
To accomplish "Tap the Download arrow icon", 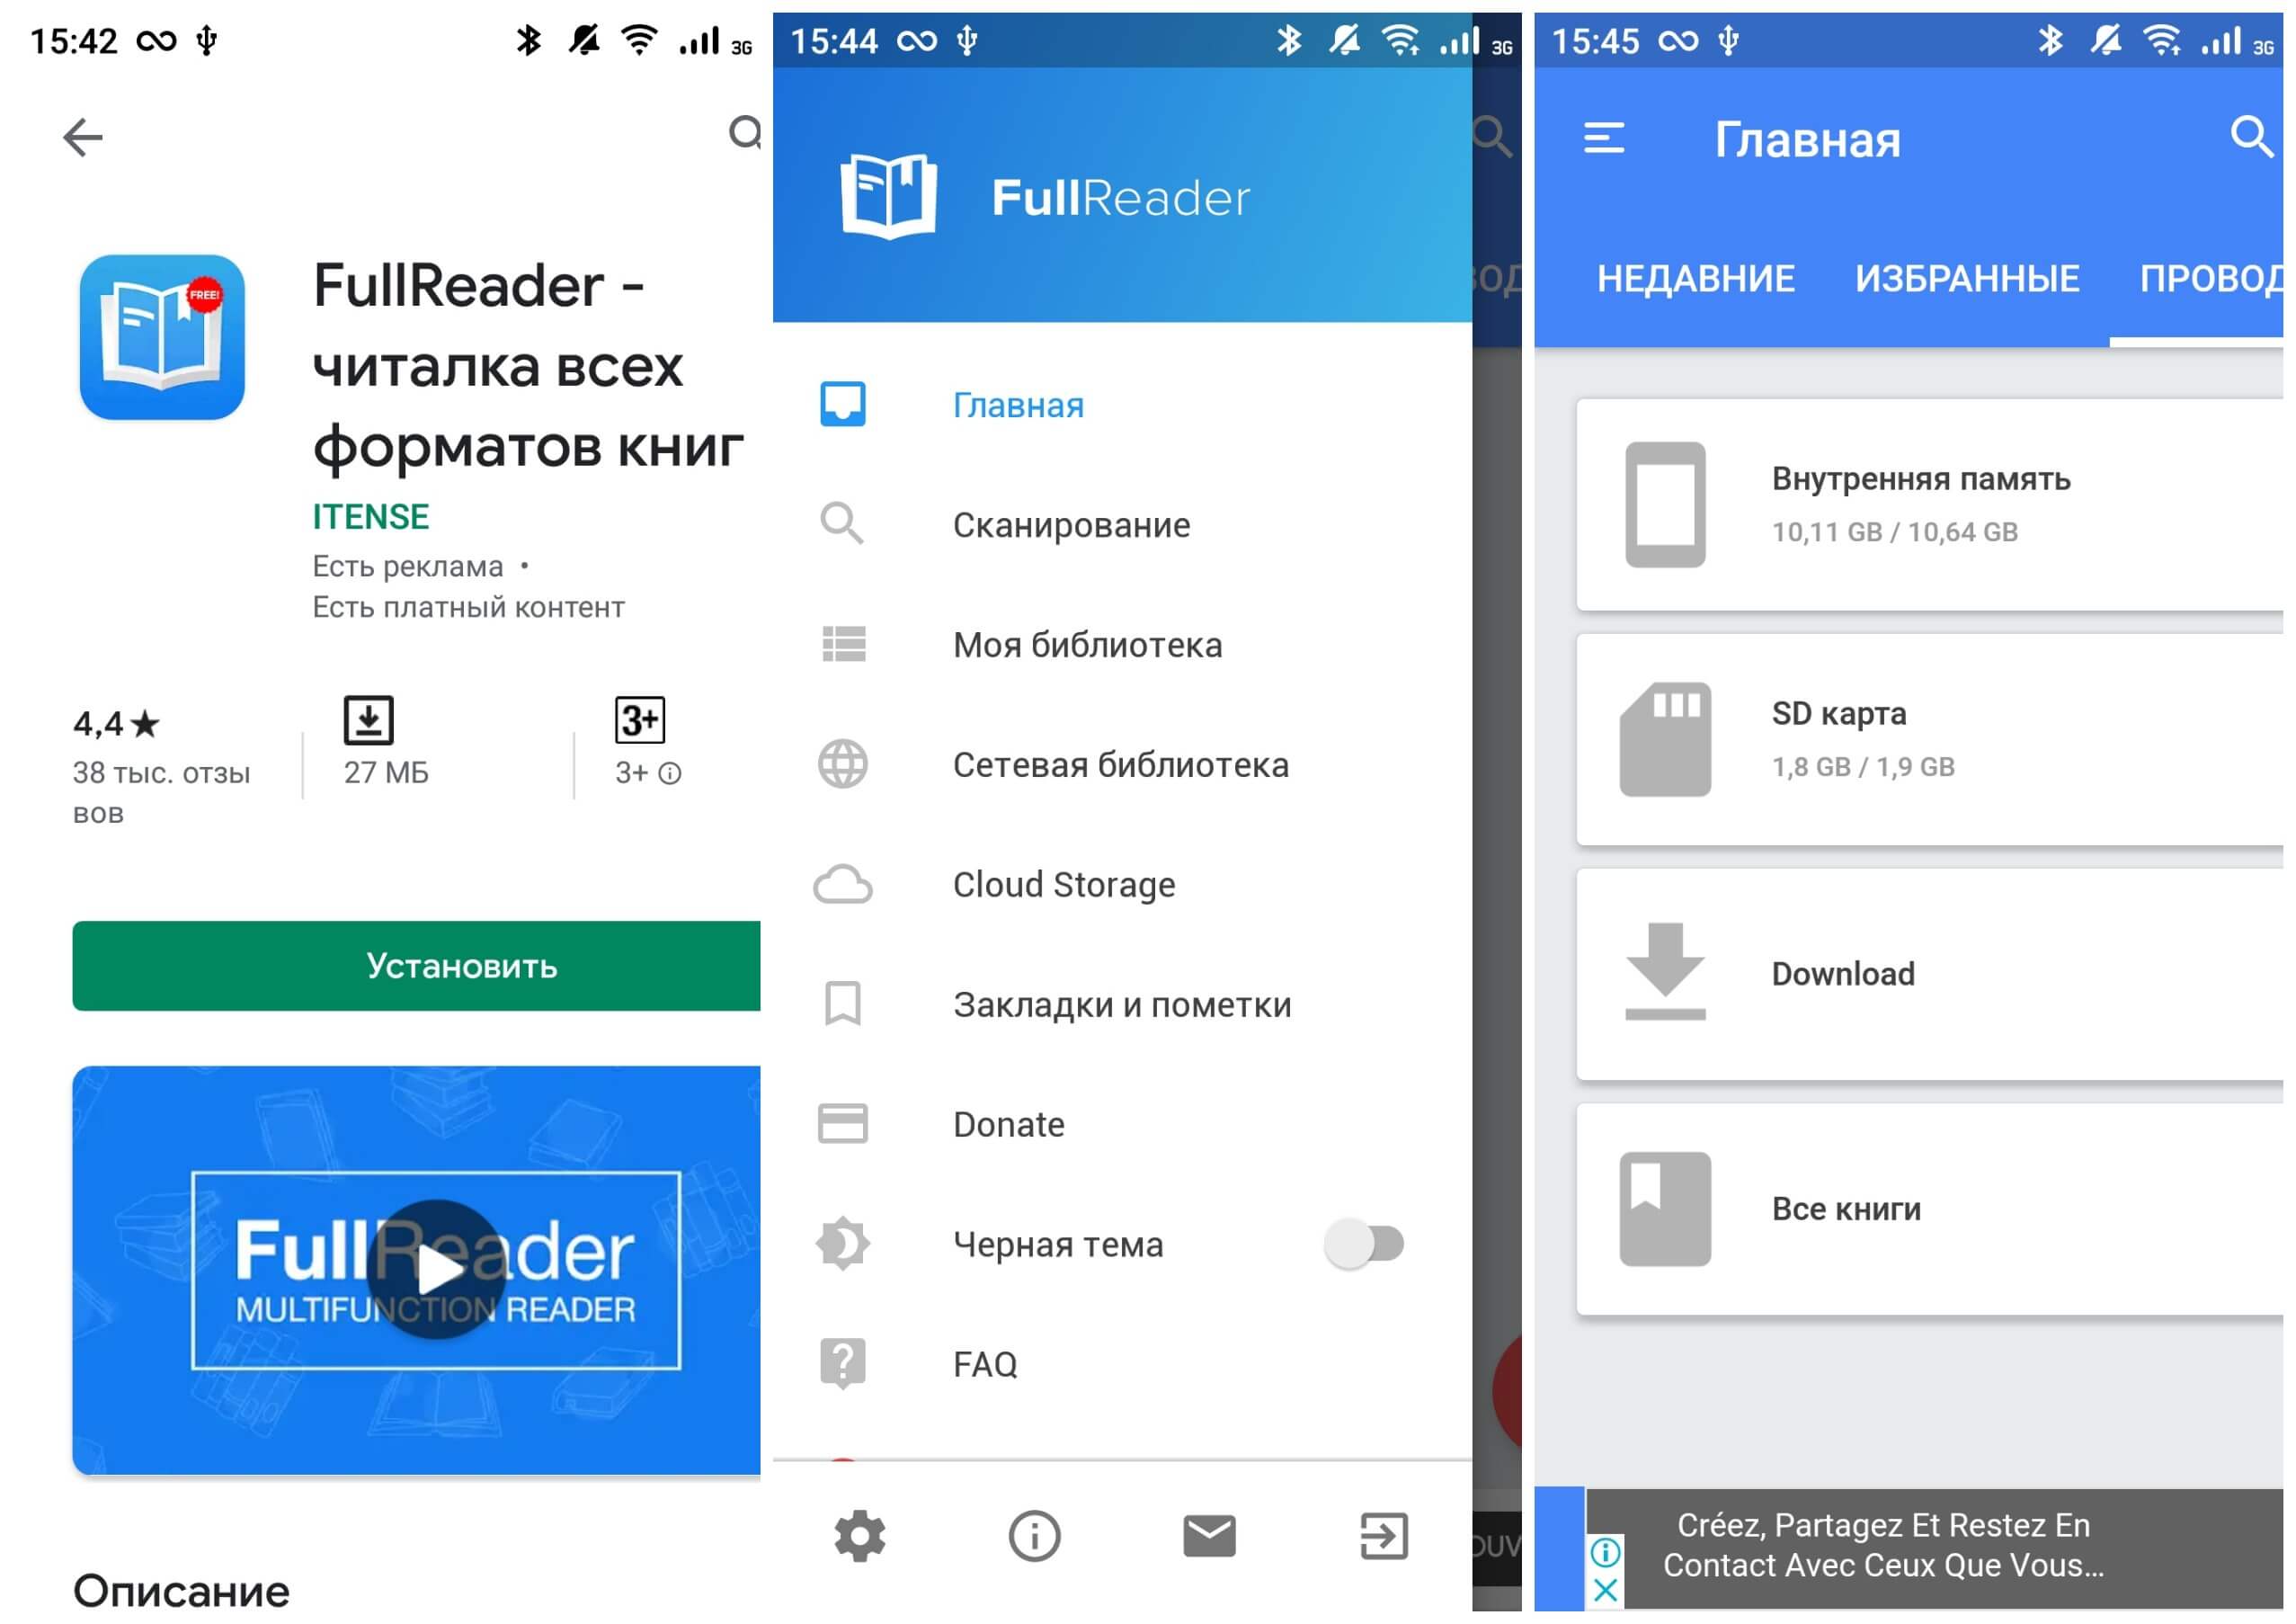I will [1665, 972].
